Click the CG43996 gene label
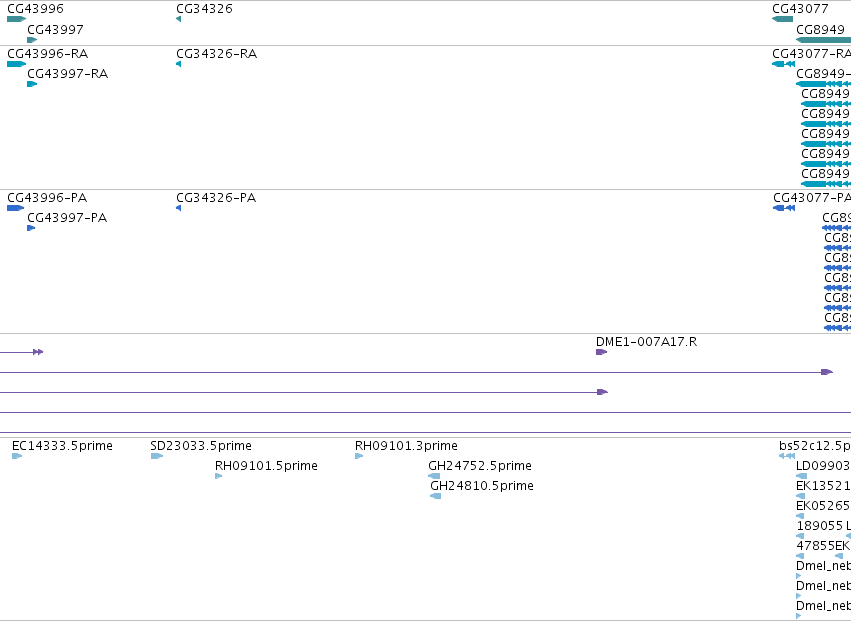 point(35,9)
